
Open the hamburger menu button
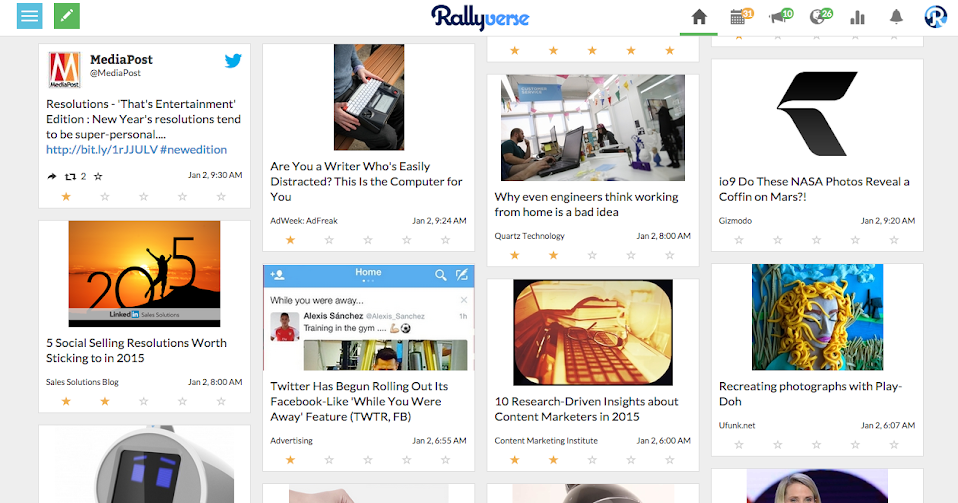(x=29, y=16)
